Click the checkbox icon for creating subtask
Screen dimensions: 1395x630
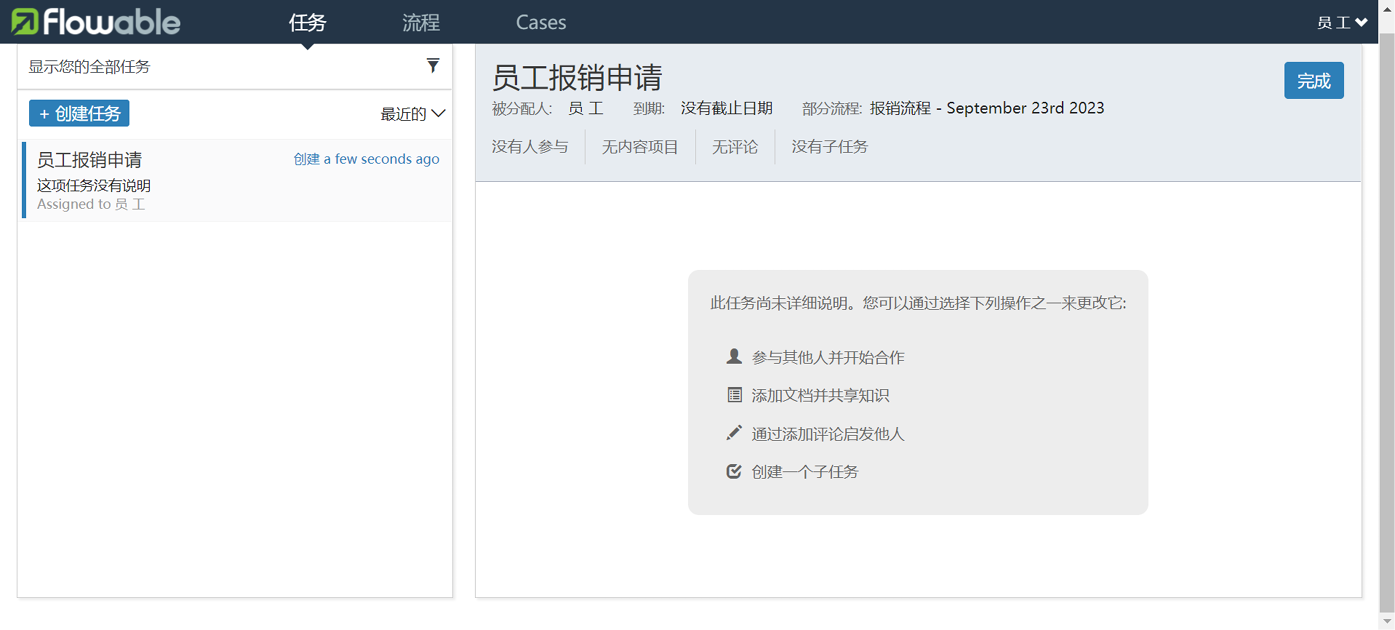[734, 471]
